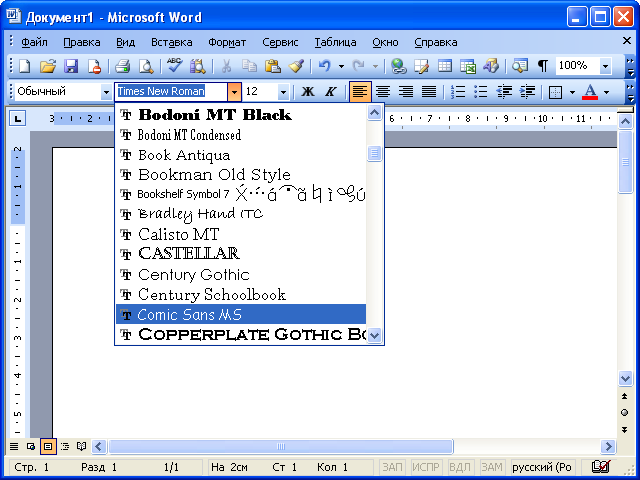
Task: Select Comic Sans MS font
Action: [x=241, y=314]
